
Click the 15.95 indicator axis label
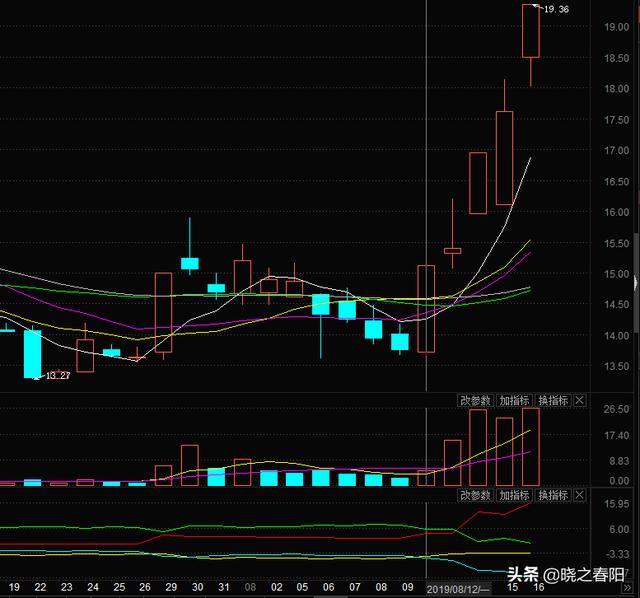[x=617, y=504]
